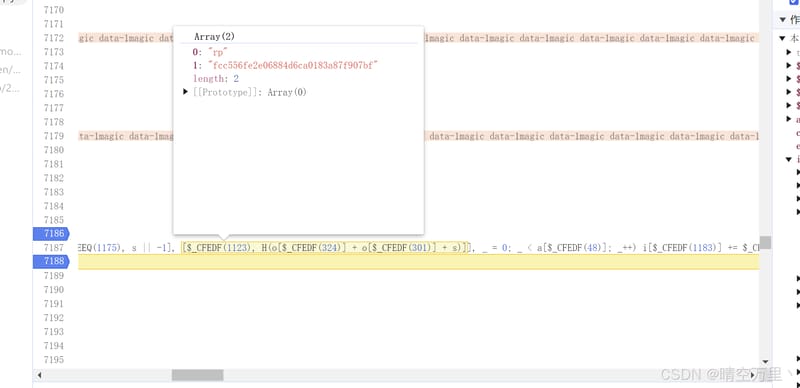This screenshot has height=388, width=800.
Task: Click the "rp" value in popup
Action: coord(218,52)
